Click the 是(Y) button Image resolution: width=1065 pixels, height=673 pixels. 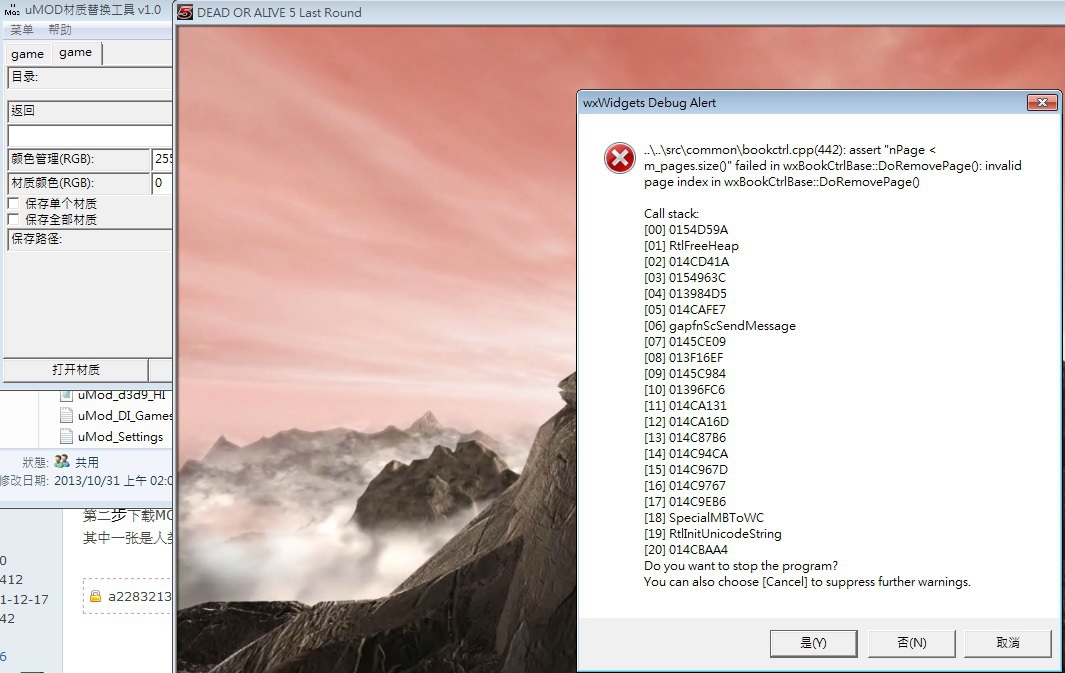click(813, 642)
